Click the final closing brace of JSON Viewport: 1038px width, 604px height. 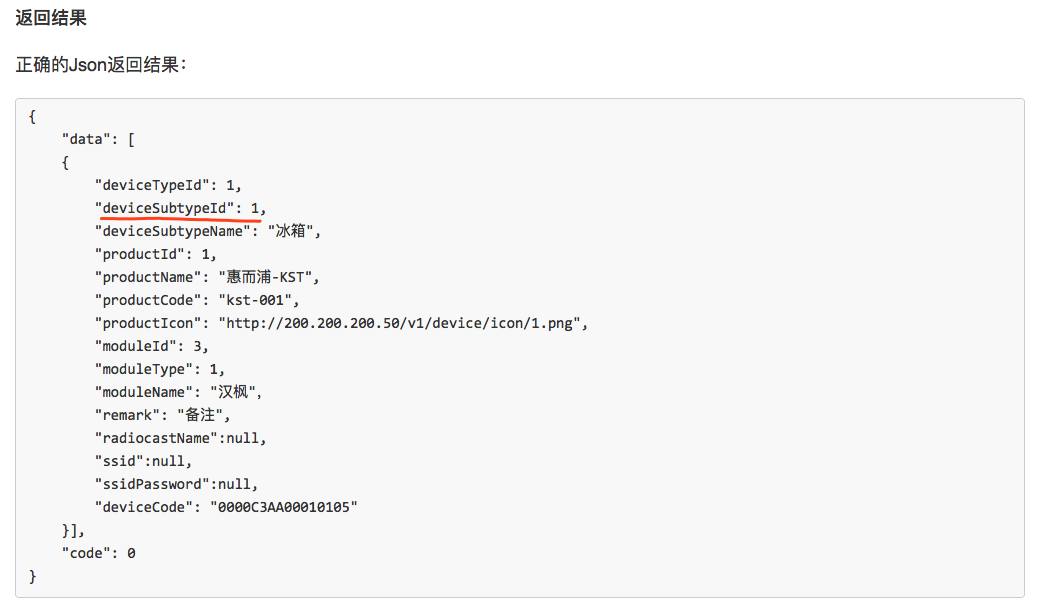click(32, 576)
